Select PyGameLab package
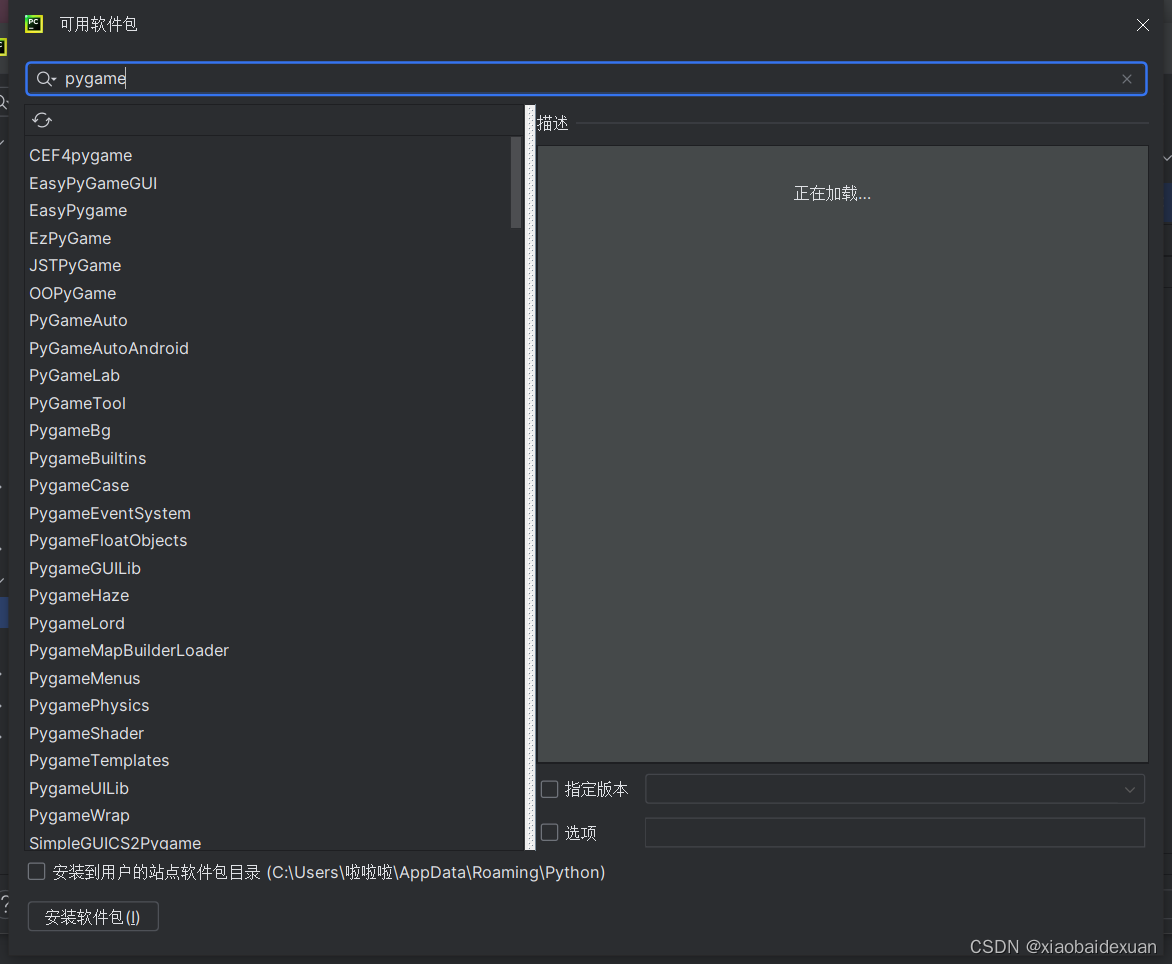 (x=74, y=375)
